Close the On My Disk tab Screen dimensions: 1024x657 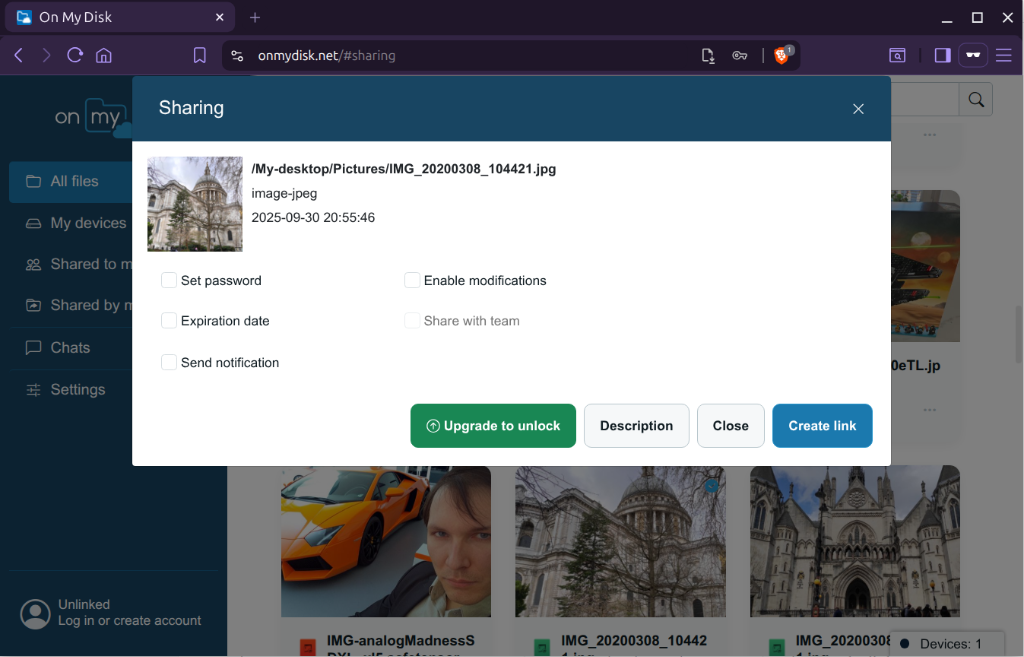[x=220, y=18]
